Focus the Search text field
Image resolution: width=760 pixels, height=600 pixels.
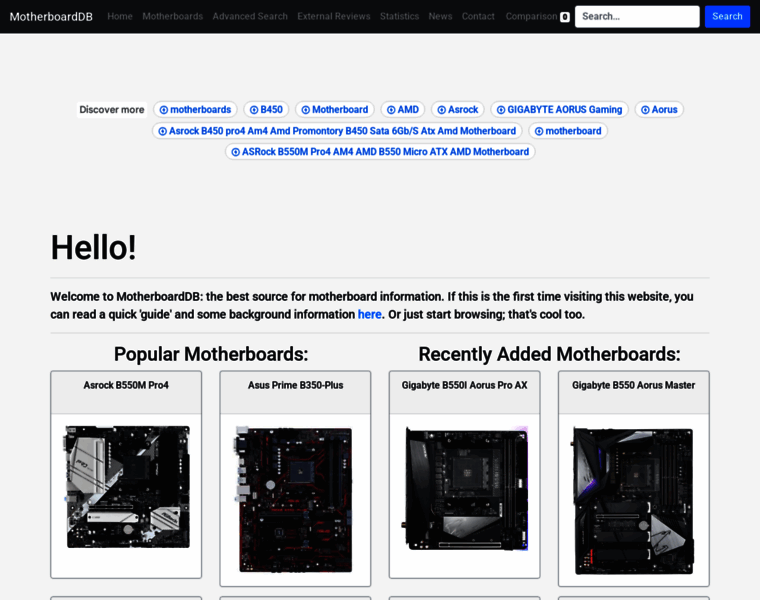(637, 16)
